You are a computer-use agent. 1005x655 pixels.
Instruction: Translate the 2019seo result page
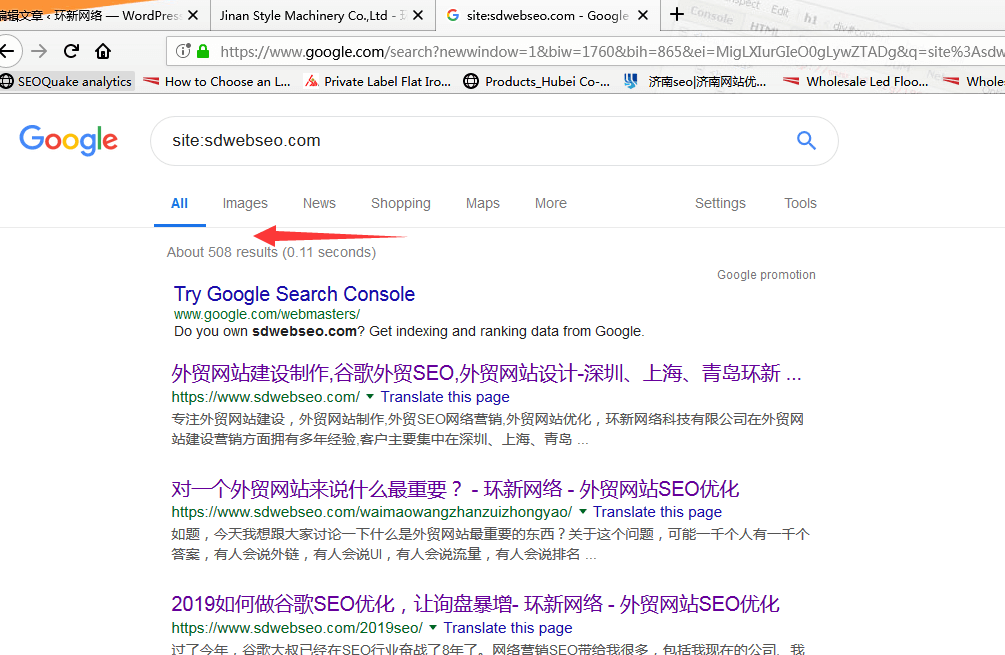[x=508, y=627]
